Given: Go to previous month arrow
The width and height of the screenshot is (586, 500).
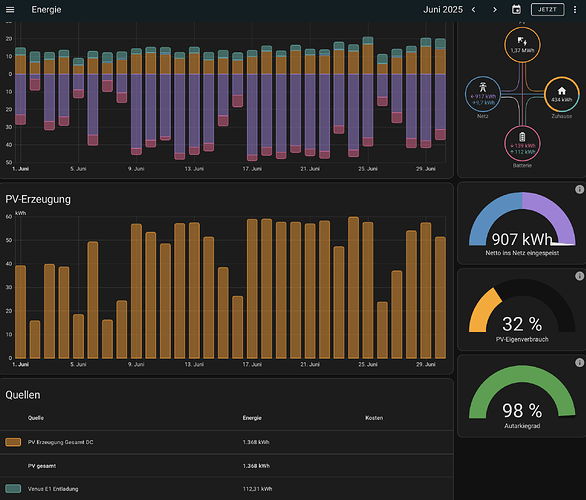Looking at the screenshot, I should 474,10.
